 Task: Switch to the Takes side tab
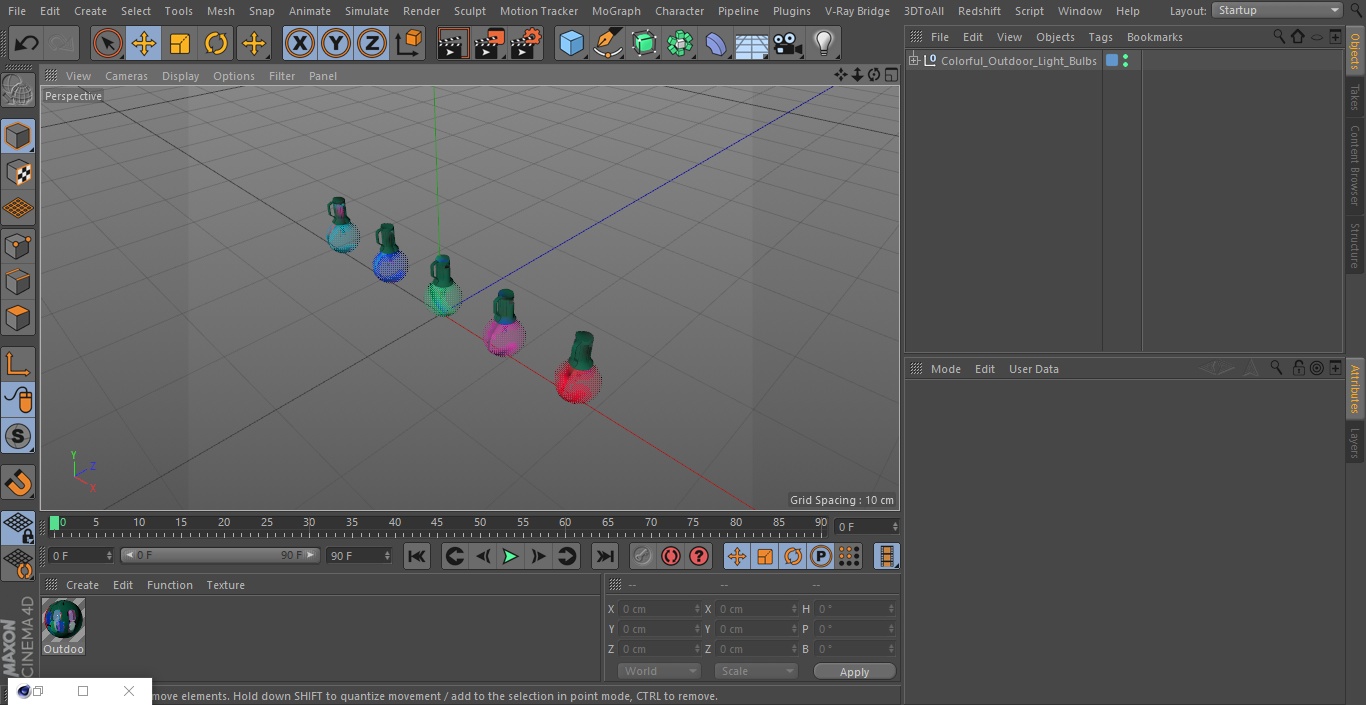1355,97
